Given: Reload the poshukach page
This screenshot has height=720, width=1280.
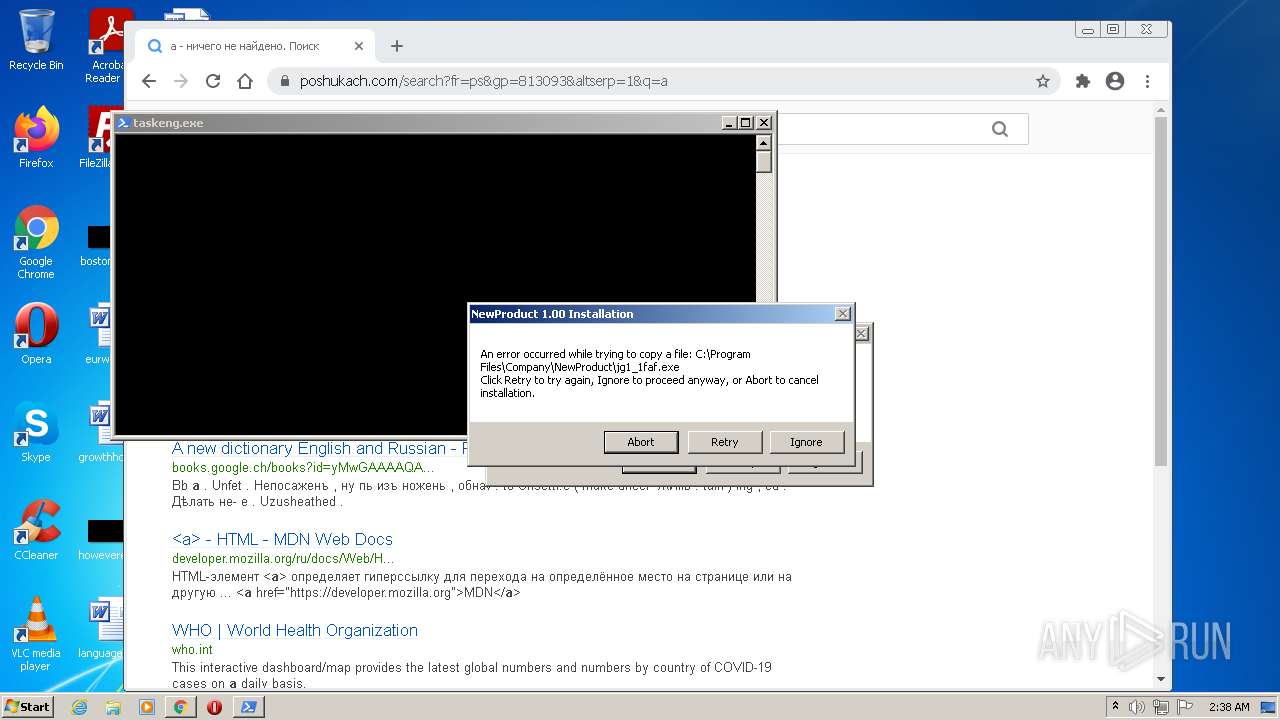Looking at the screenshot, I should 213,81.
